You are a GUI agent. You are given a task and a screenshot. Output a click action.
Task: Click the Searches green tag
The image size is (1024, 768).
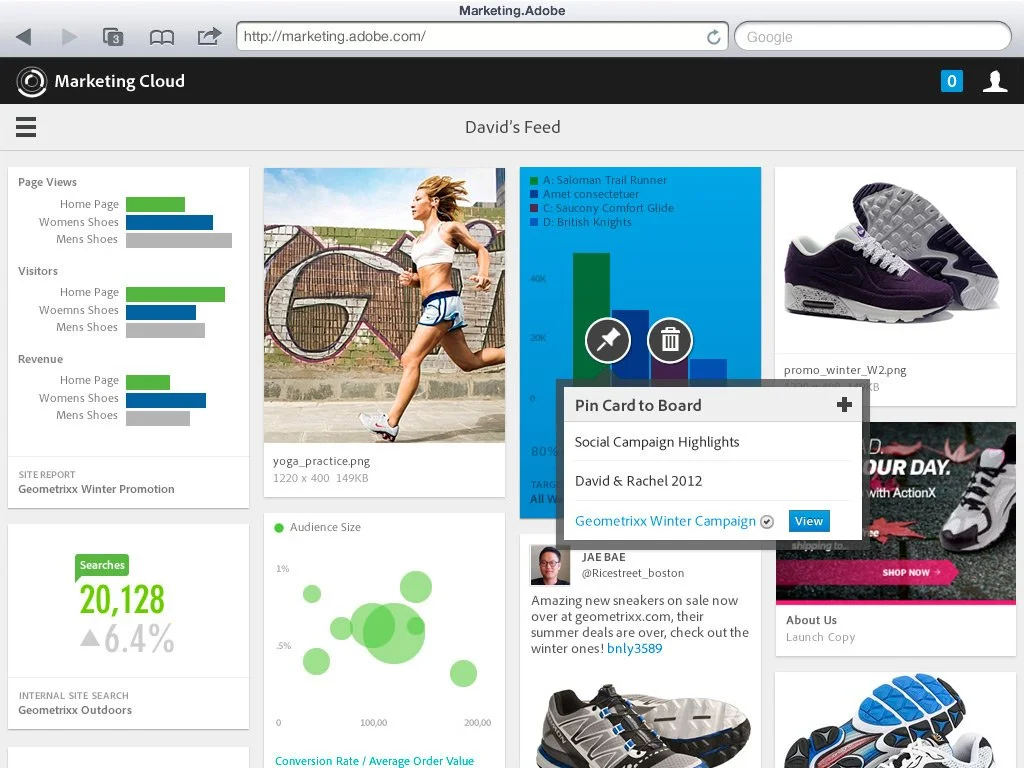pyautogui.click(x=102, y=566)
